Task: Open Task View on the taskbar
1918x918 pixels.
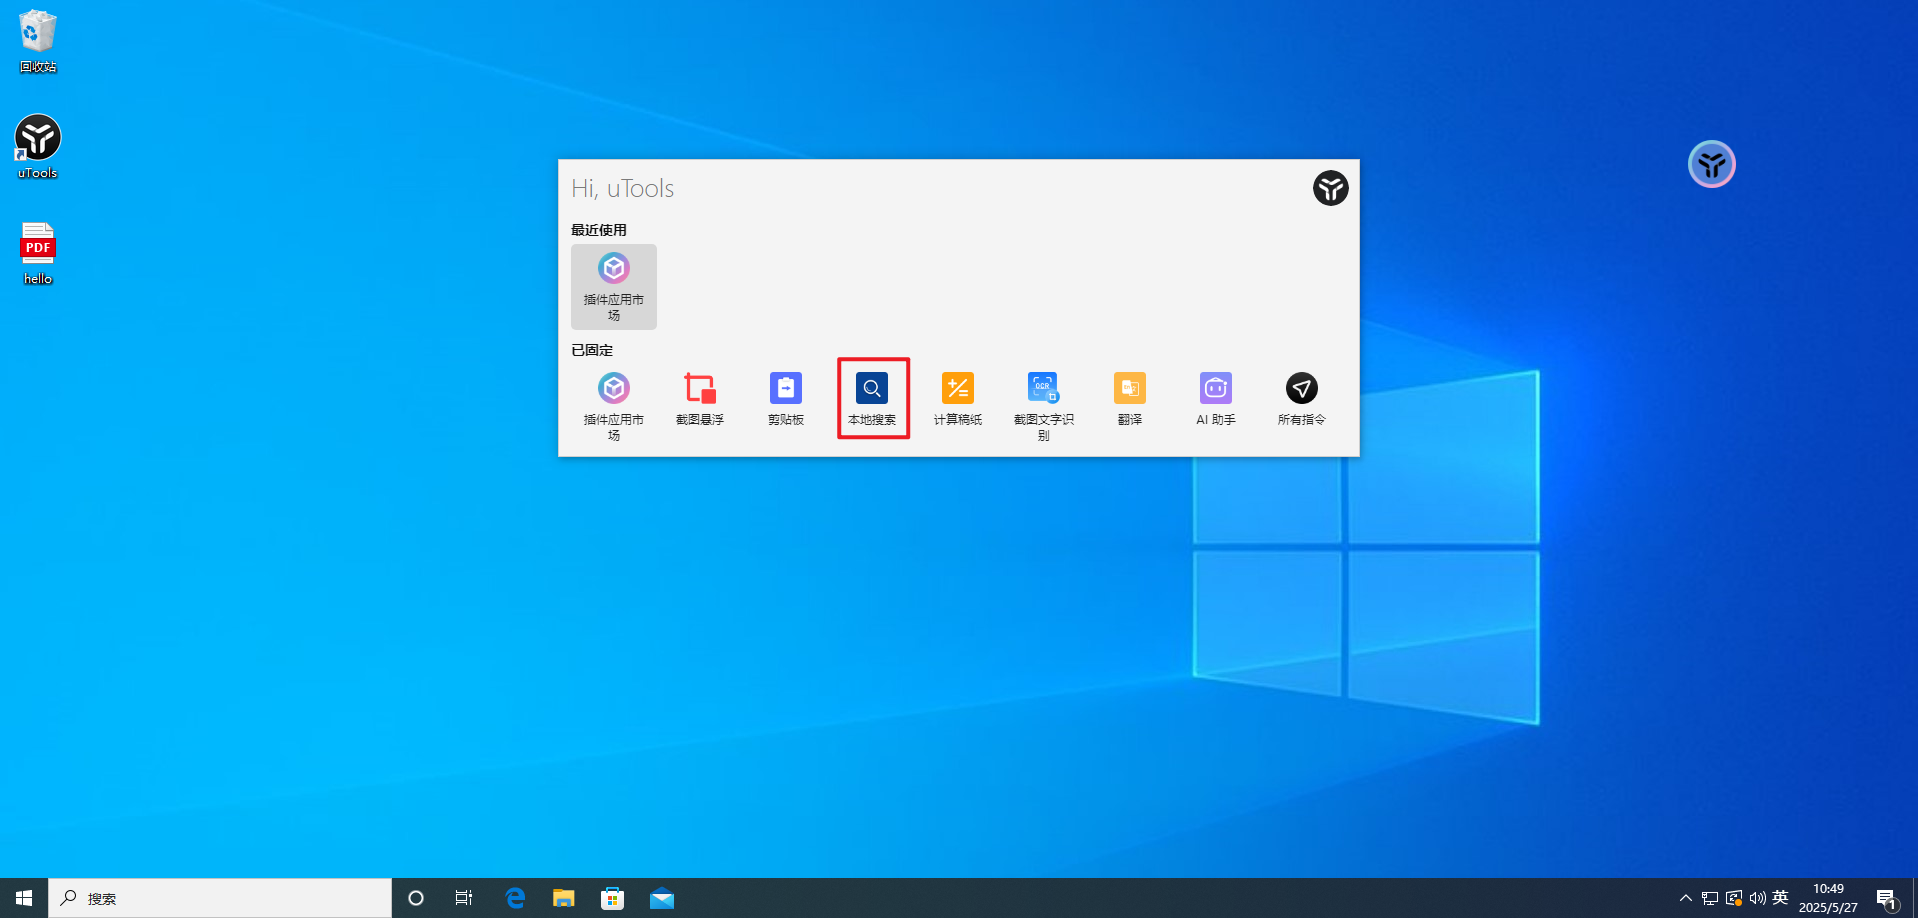Action: [464, 898]
